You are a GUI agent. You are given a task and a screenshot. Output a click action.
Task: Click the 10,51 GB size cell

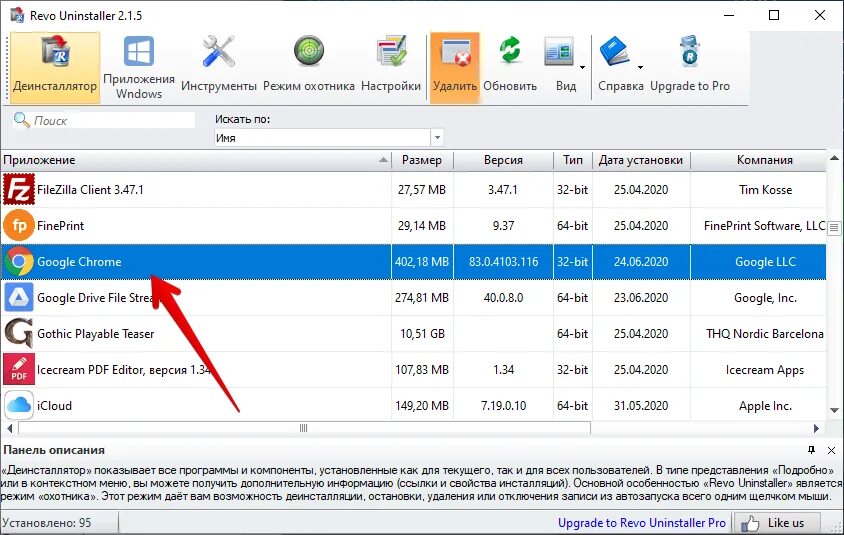pyautogui.click(x=422, y=334)
